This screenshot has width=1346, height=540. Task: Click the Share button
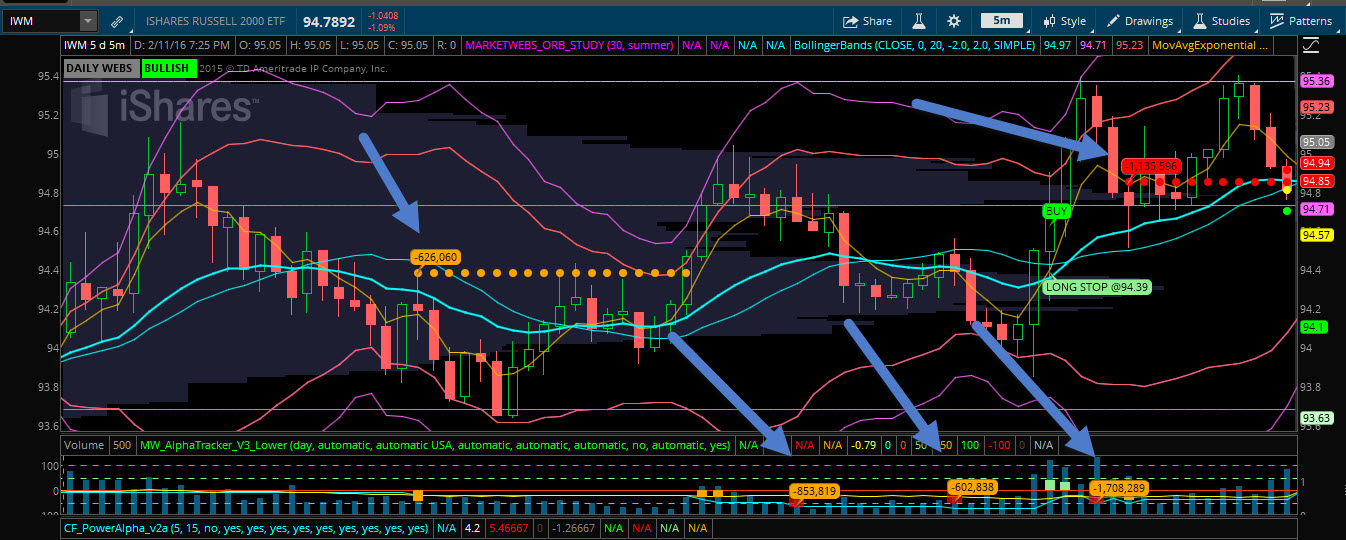(867, 21)
